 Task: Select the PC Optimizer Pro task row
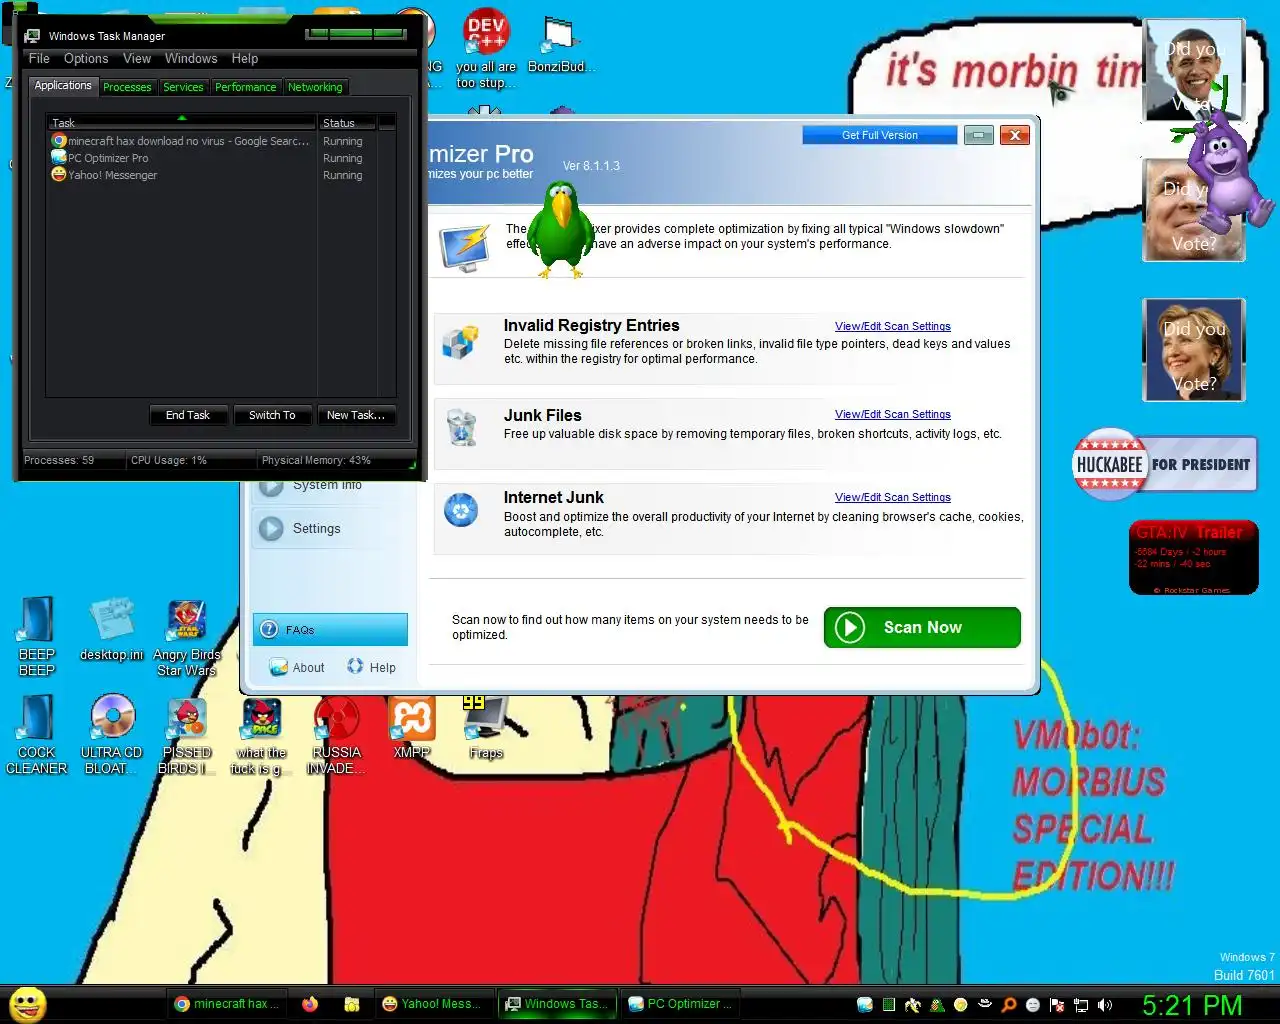pos(222,158)
